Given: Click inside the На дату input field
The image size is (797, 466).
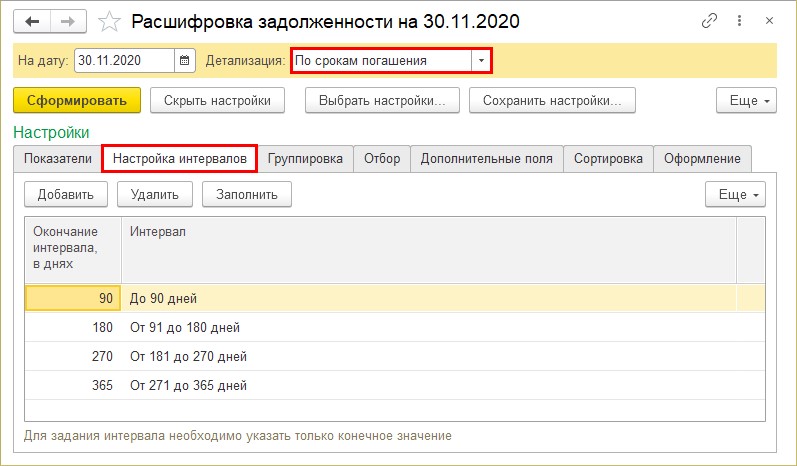Looking at the screenshot, I should coord(124,60).
